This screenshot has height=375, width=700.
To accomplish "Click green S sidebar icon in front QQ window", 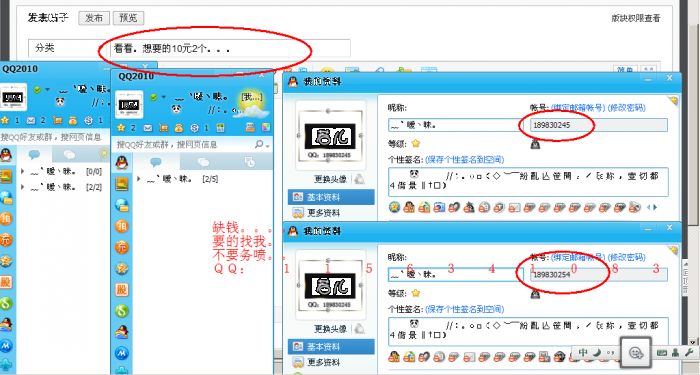I will [121, 310].
